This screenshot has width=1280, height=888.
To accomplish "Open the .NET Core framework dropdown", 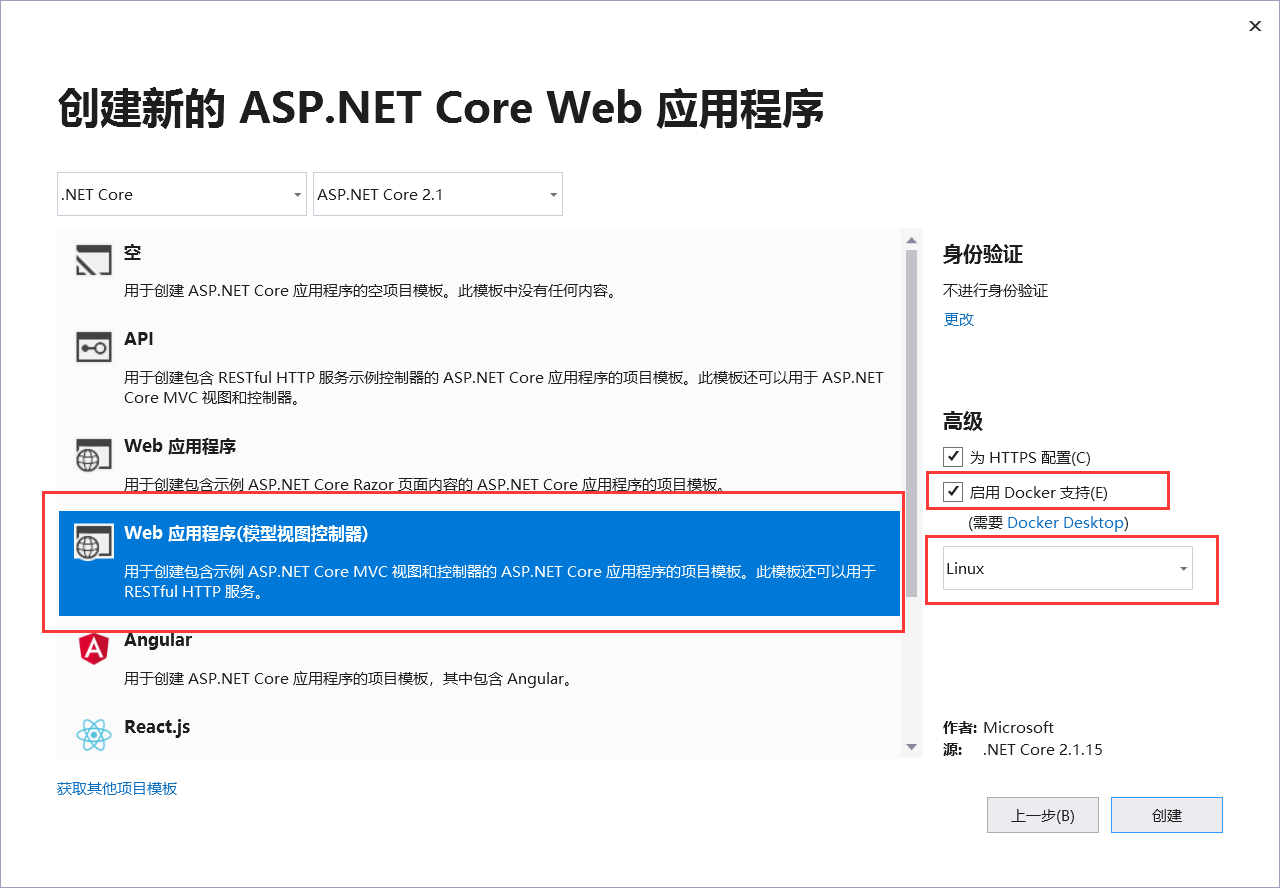I will [181, 194].
